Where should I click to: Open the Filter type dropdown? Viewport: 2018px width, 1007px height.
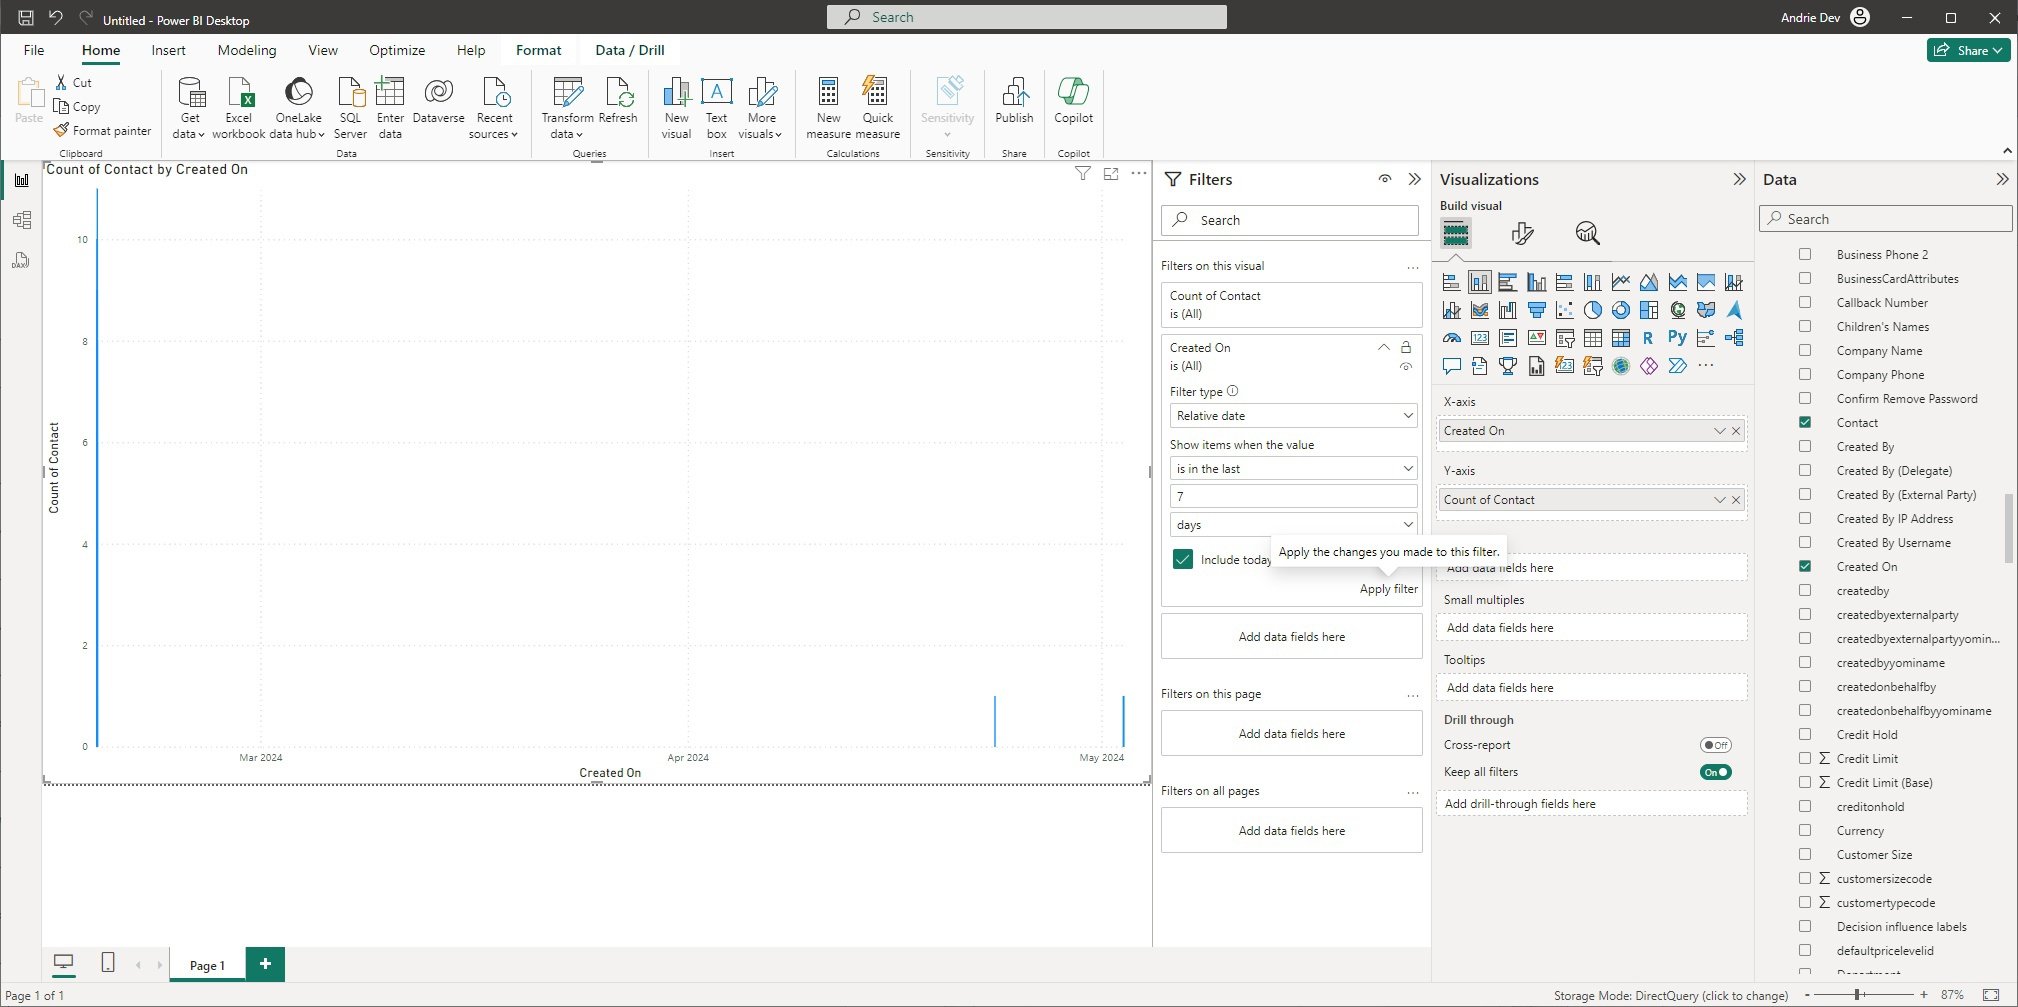1293,416
